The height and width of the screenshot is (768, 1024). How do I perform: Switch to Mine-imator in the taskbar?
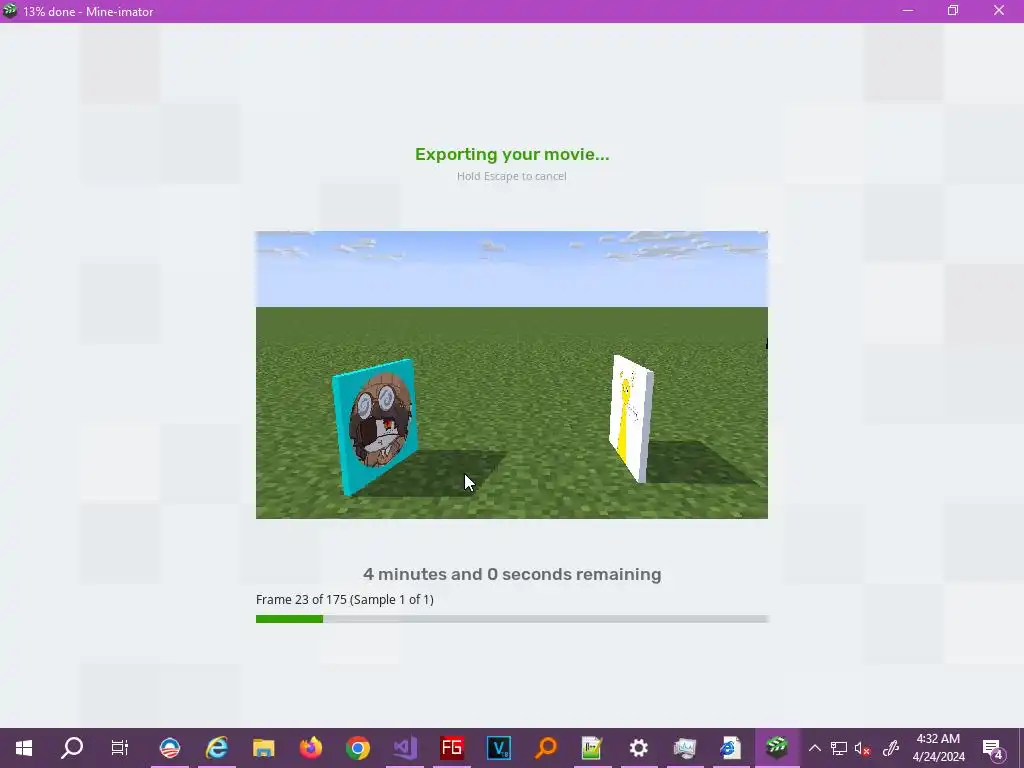click(x=777, y=746)
